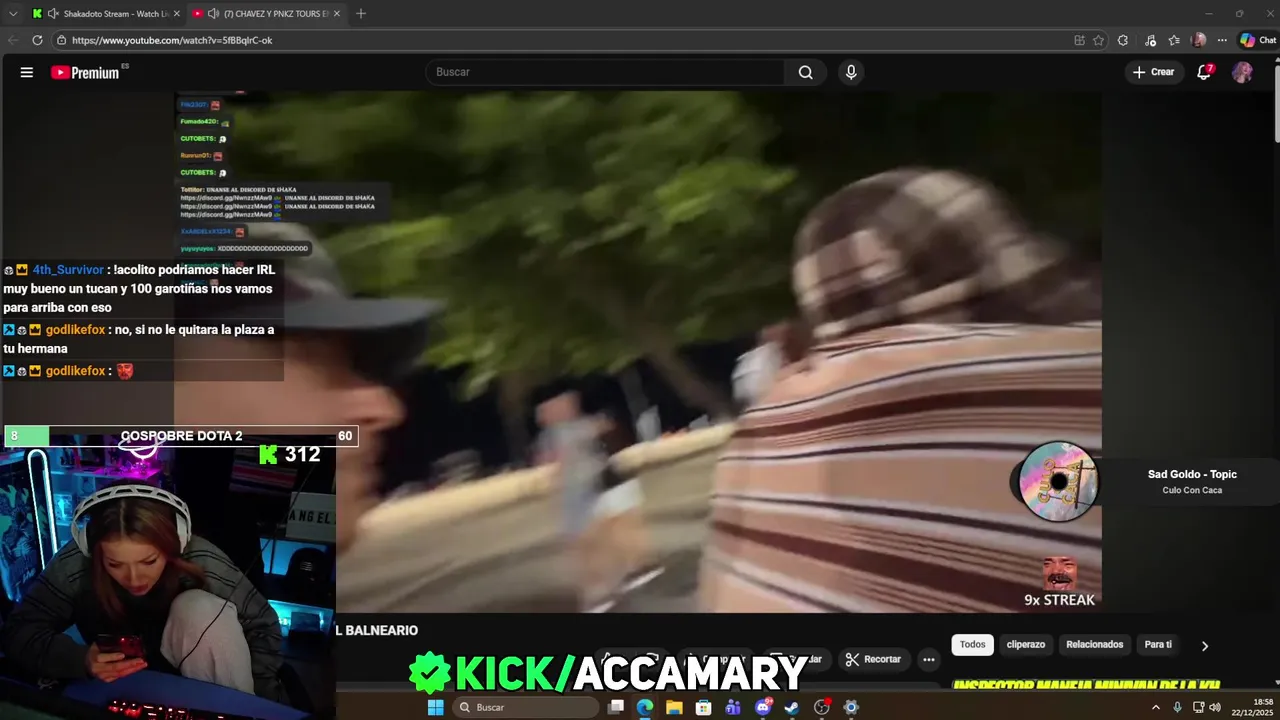Open Task View on taskbar
Viewport: 1280px width, 720px height.
point(616,707)
